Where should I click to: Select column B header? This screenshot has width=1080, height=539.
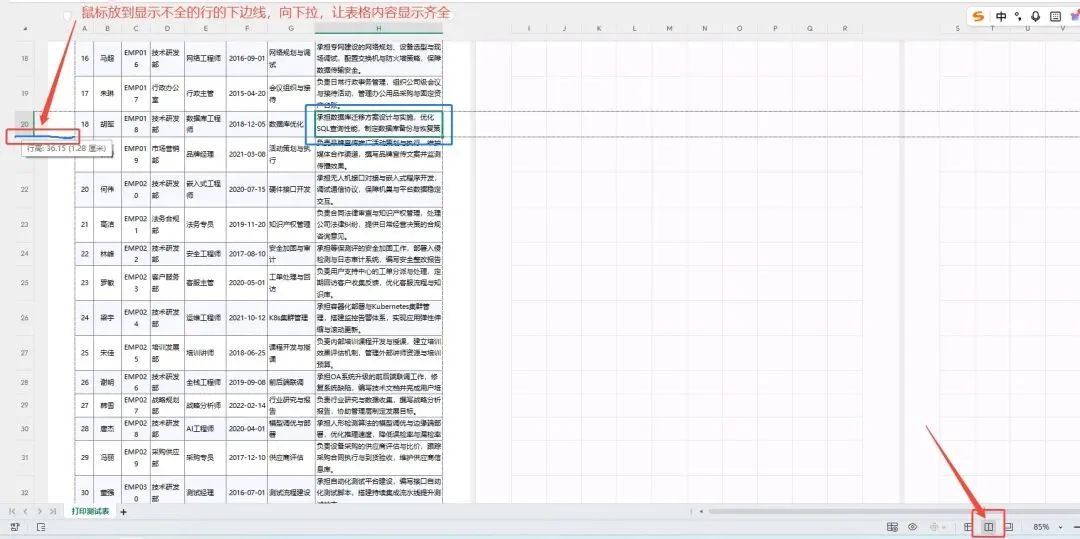pos(107,28)
